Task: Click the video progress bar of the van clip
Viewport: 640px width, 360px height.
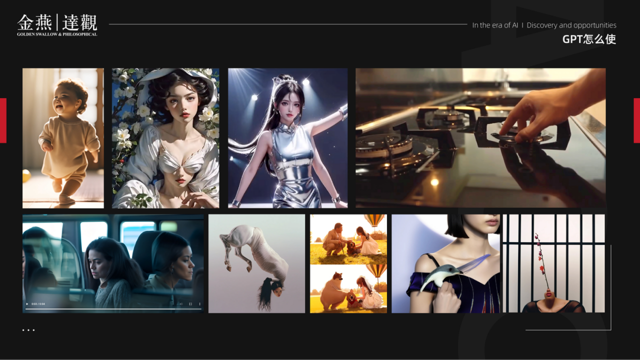Action: [113, 309]
